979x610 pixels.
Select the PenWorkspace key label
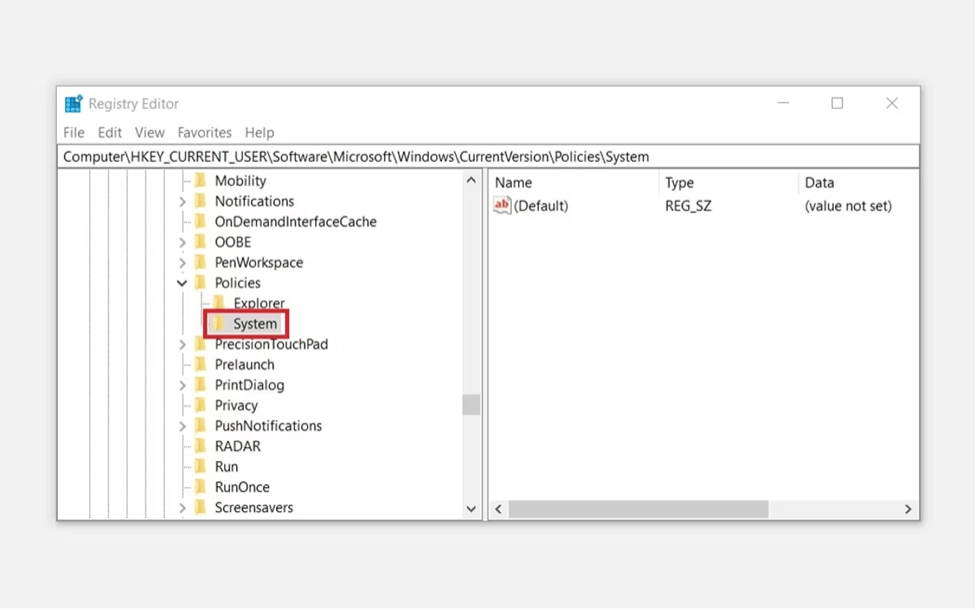pos(258,263)
